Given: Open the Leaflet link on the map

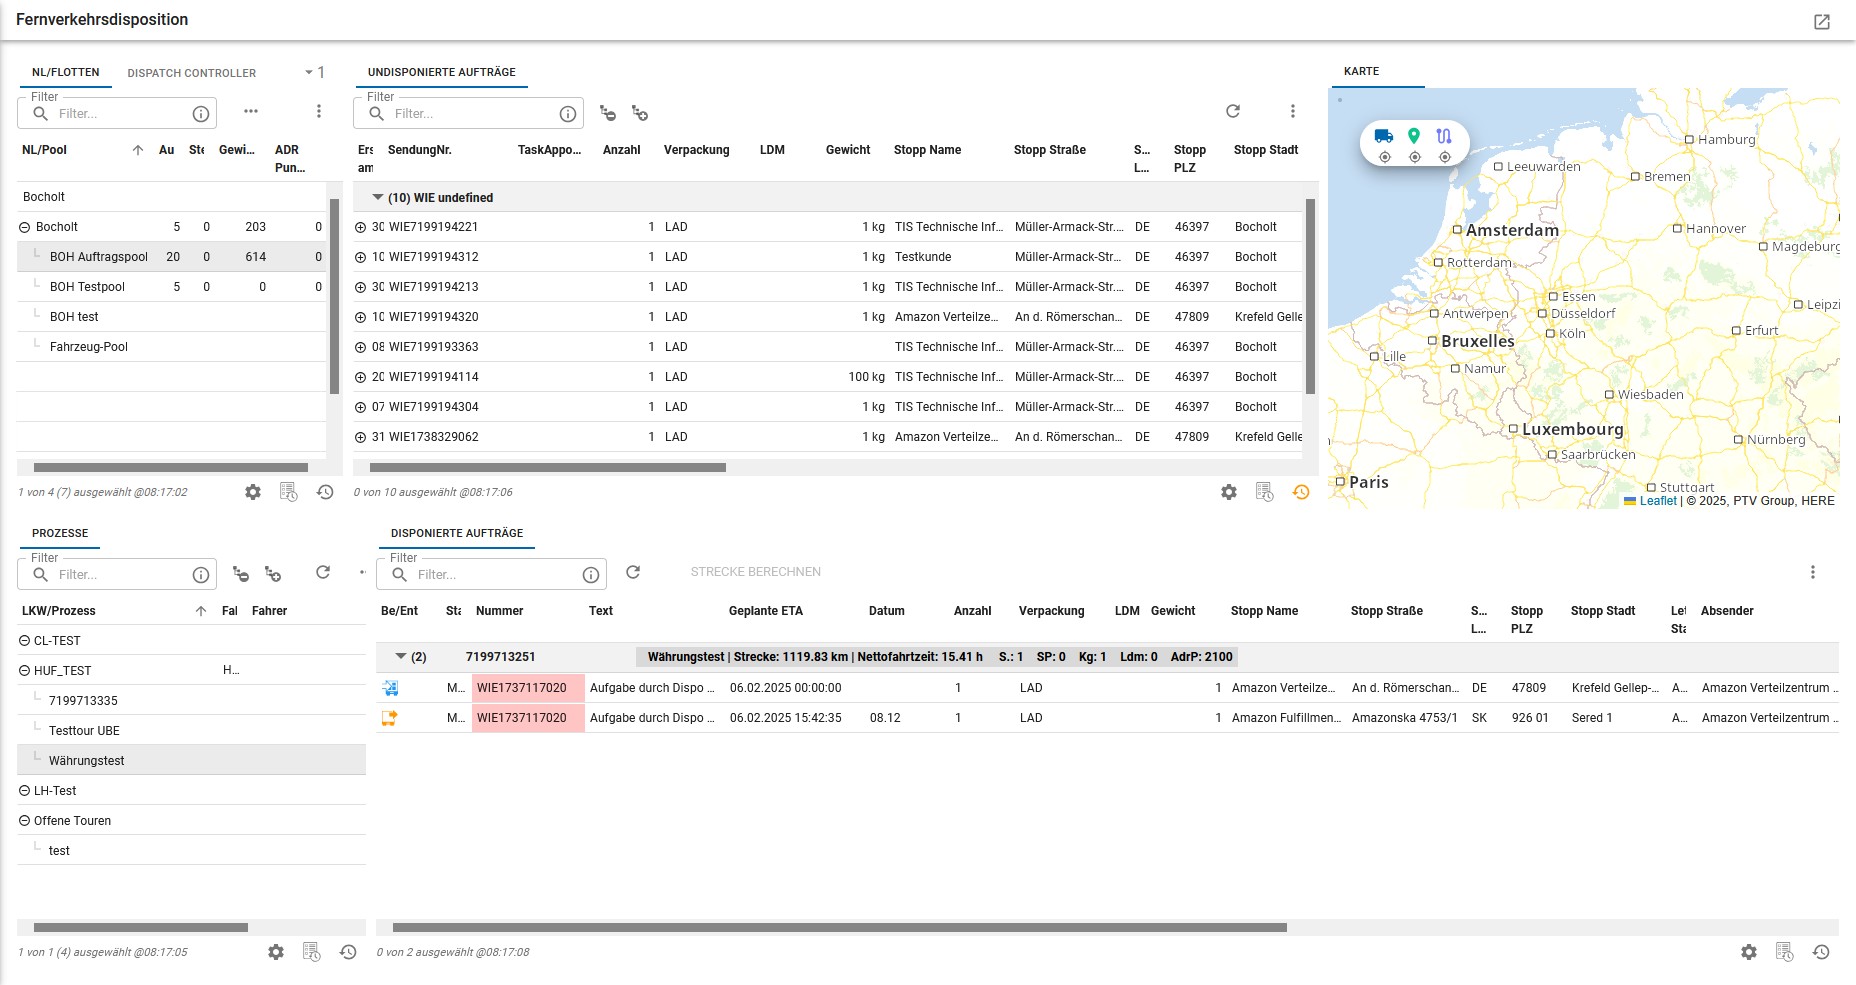Looking at the screenshot, I should coord(1658,501).
